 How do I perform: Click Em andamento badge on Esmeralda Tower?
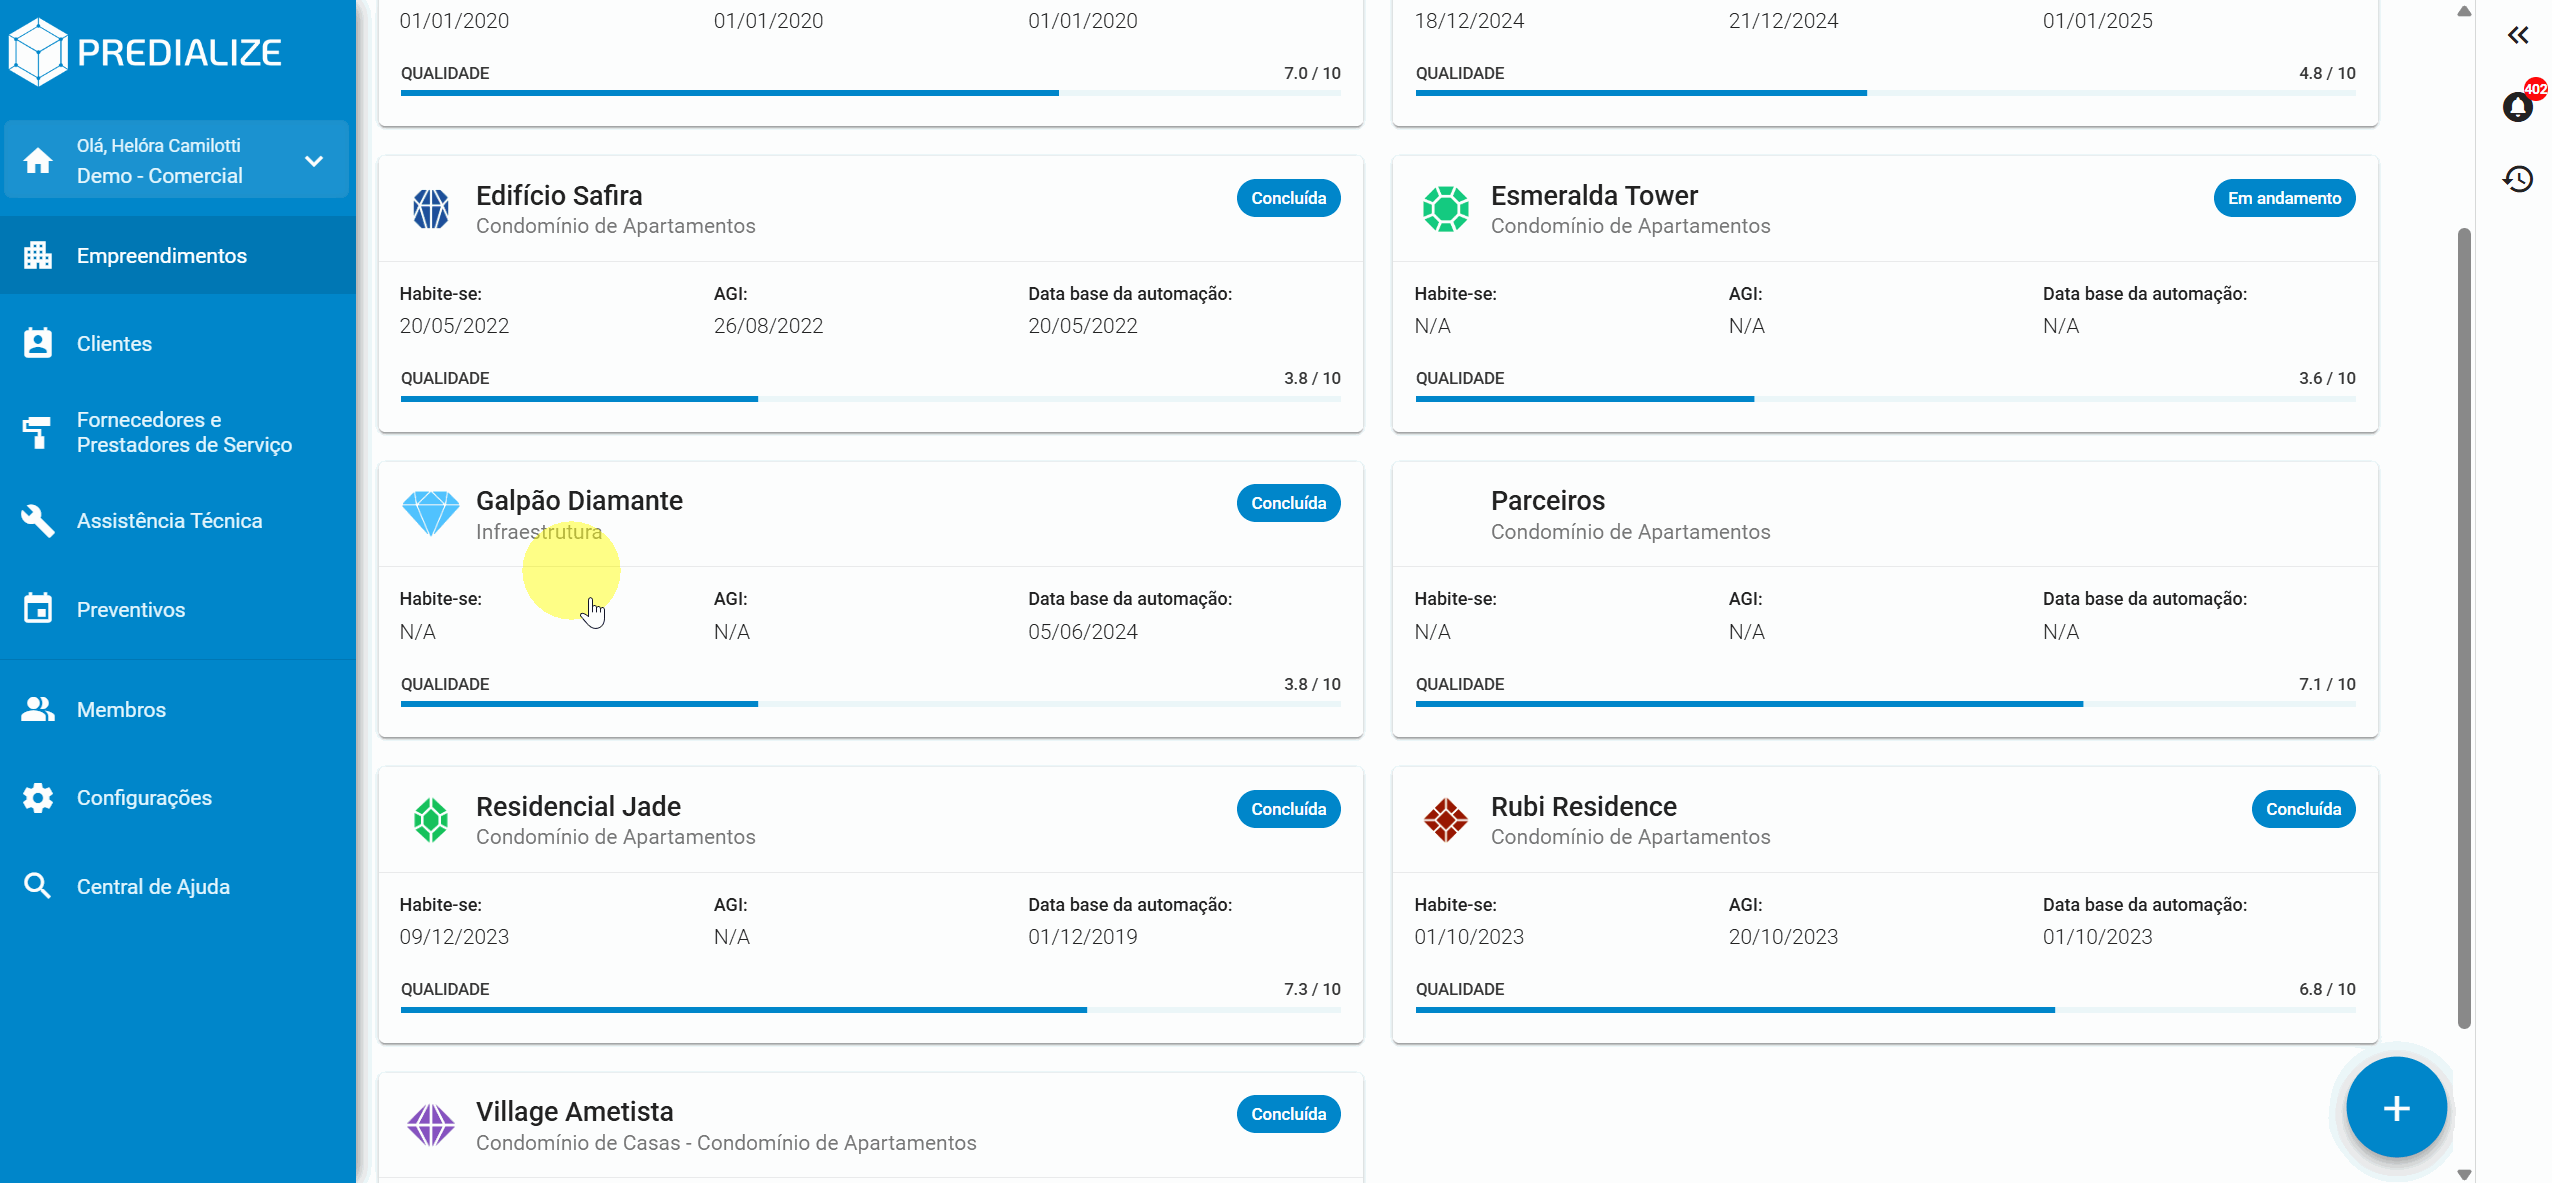[x=2283, y=198]
